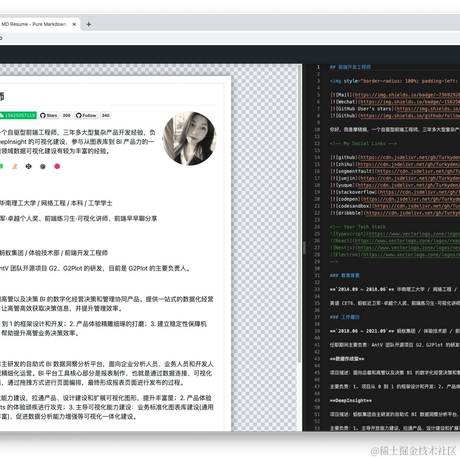Viewport: 460px width, 460px height.
Task: Click the circular profile photo
Action: pyautogui.click(x=189, y=138)
